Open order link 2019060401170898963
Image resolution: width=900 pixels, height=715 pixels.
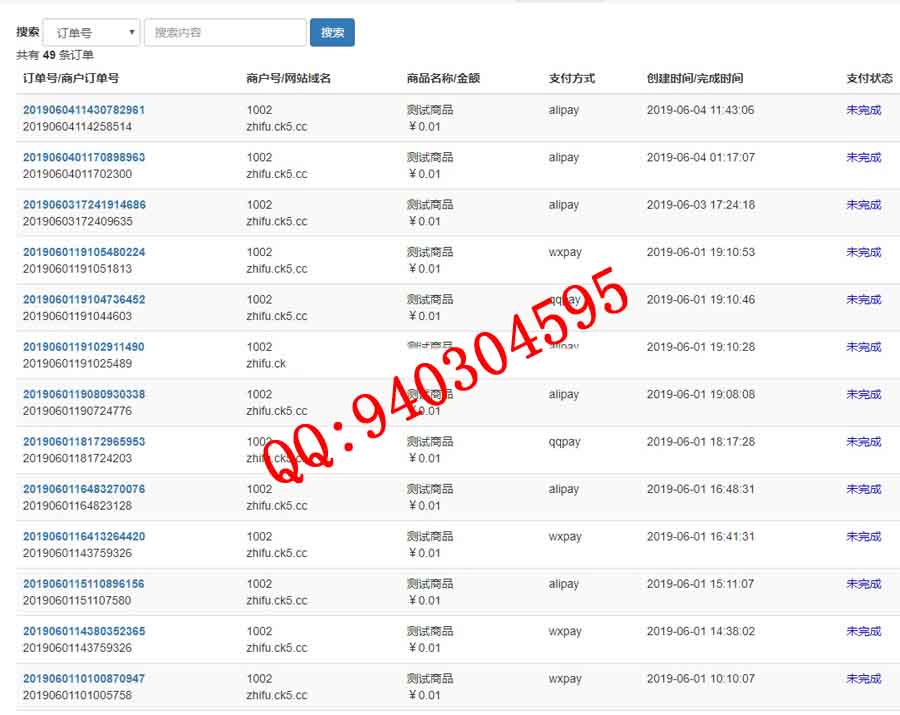click(x=84, y=157)
